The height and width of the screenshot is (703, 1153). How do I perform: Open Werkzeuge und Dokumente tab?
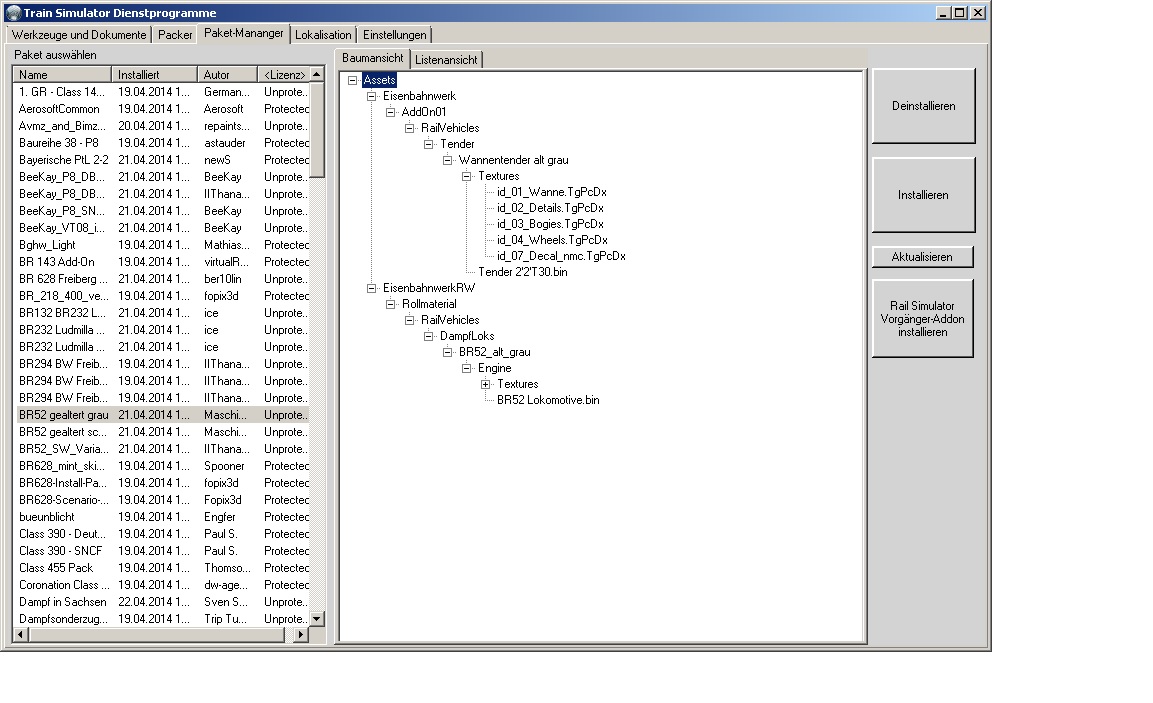point(79,35)
